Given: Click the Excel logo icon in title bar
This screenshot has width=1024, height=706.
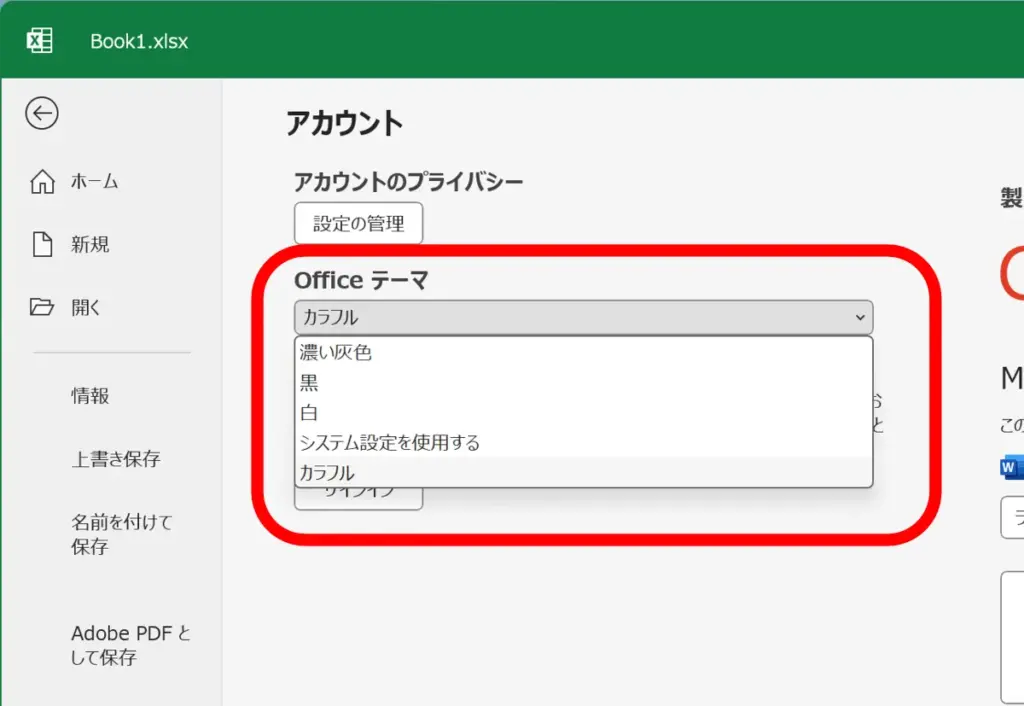Looking at the screenshot, I should (39, 40).
